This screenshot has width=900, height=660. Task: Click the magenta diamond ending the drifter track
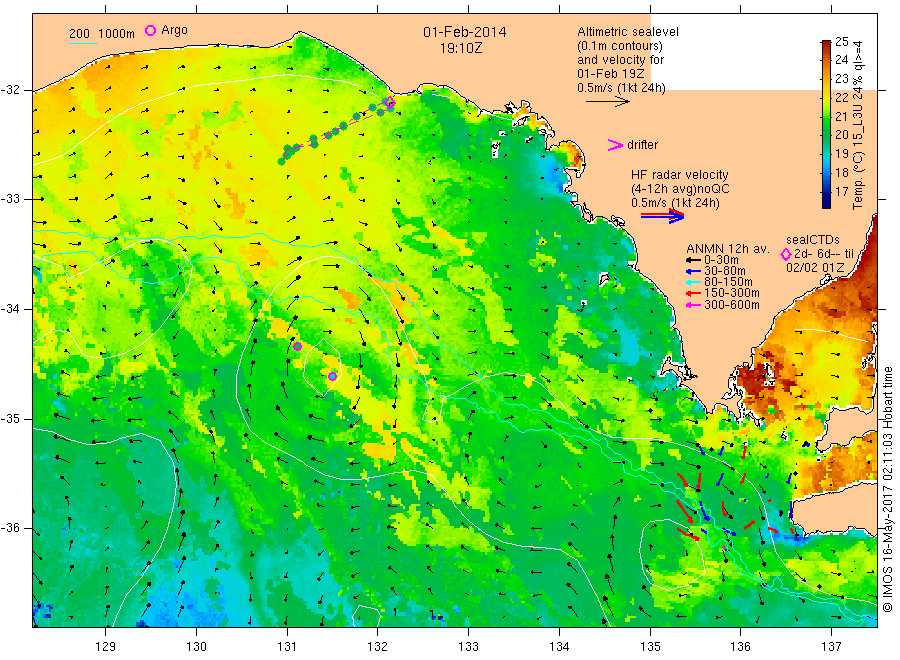click(390, 103)
